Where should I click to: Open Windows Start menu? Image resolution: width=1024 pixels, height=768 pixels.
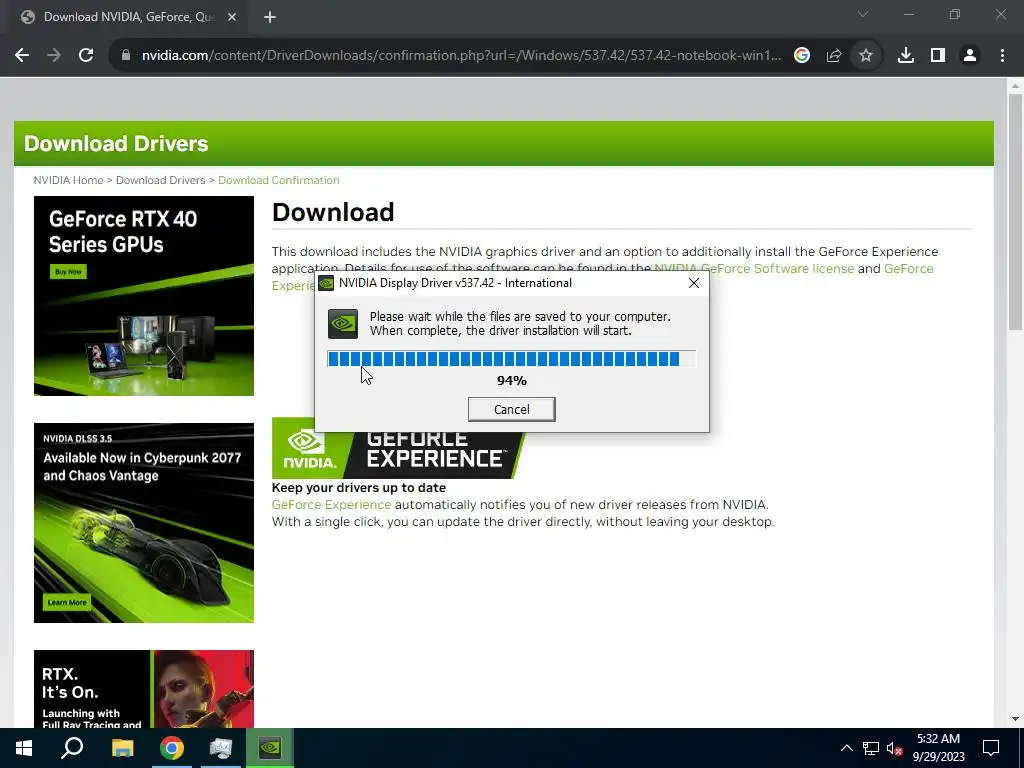pyautogui.click(x=24, y=748)
